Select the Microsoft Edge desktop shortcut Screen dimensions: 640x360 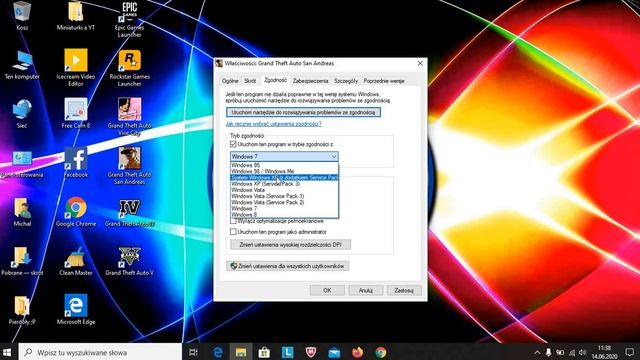tap(76, 309)
